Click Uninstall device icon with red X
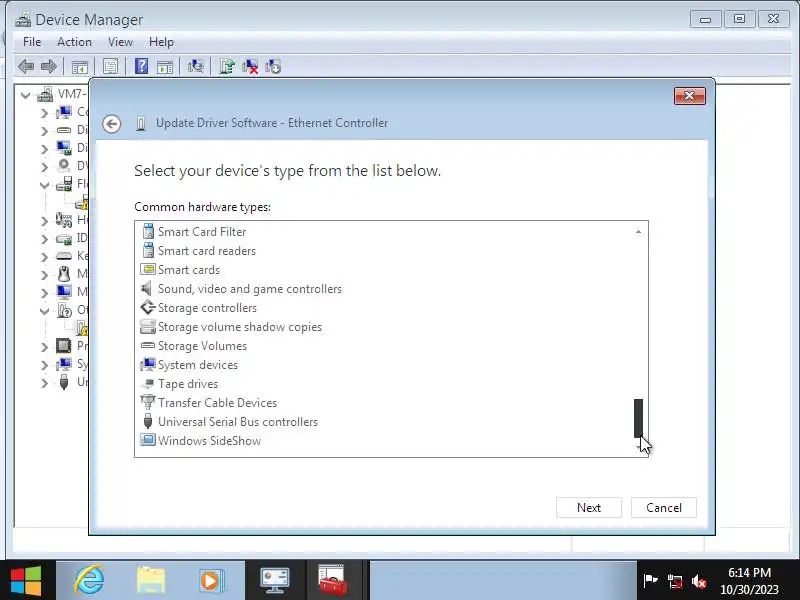This screenshot has height=600, width=800. click(x=250, y=66)
